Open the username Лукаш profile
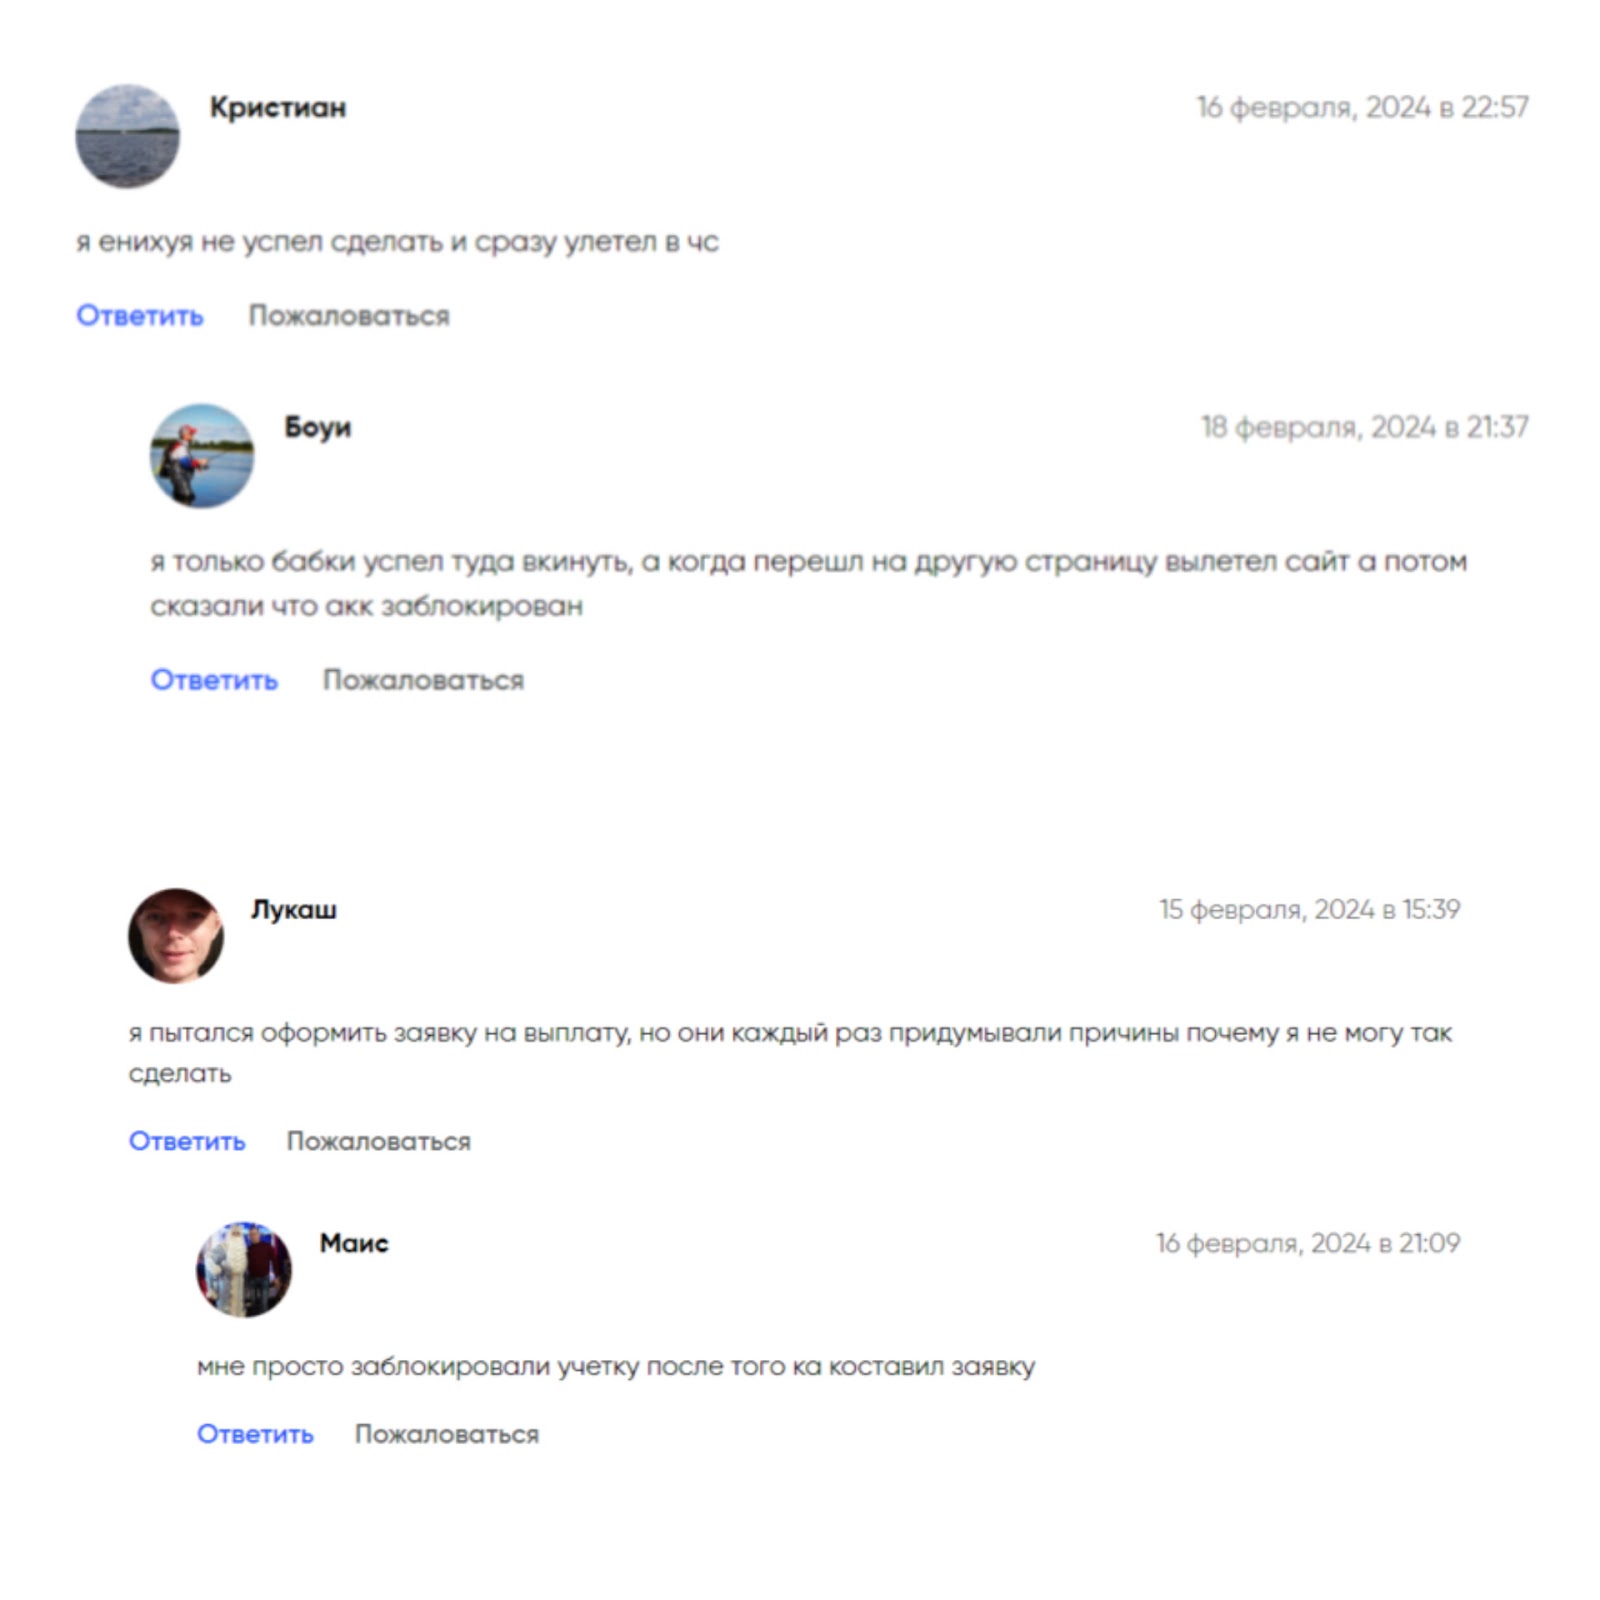 click(294, 909)
